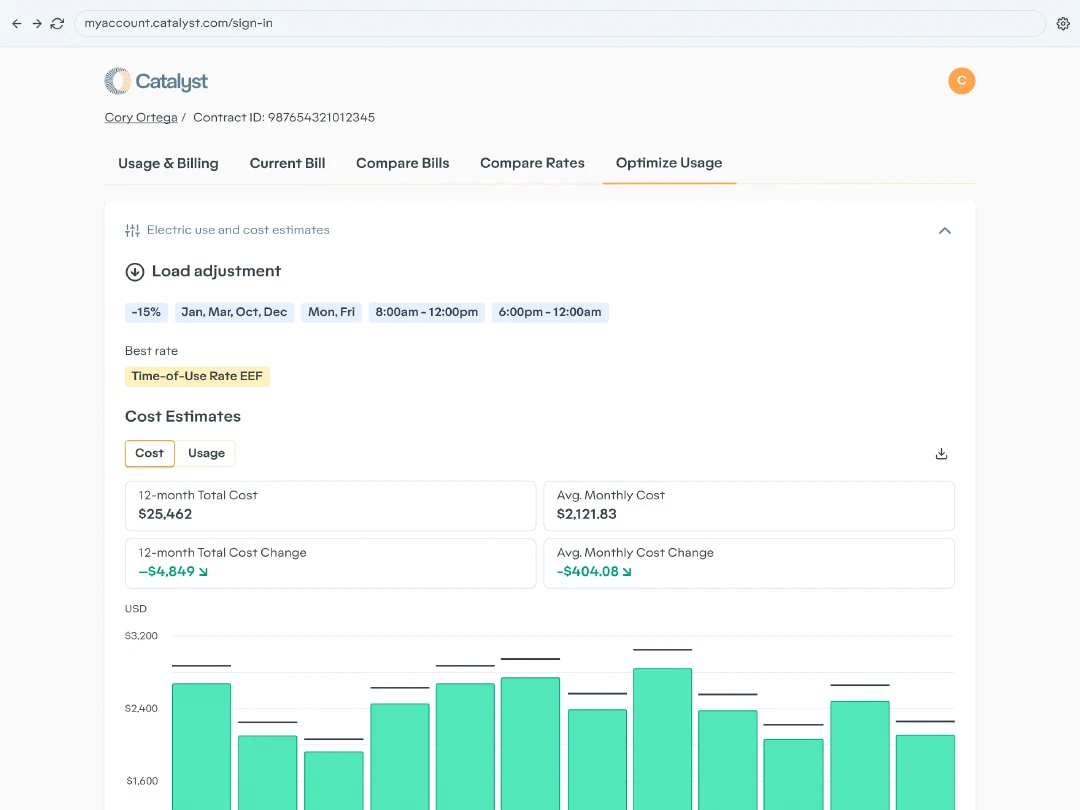1080x810 pixels.
Task: Click the Load adjustment down-arrow circle icon
Action: point(135,272)
